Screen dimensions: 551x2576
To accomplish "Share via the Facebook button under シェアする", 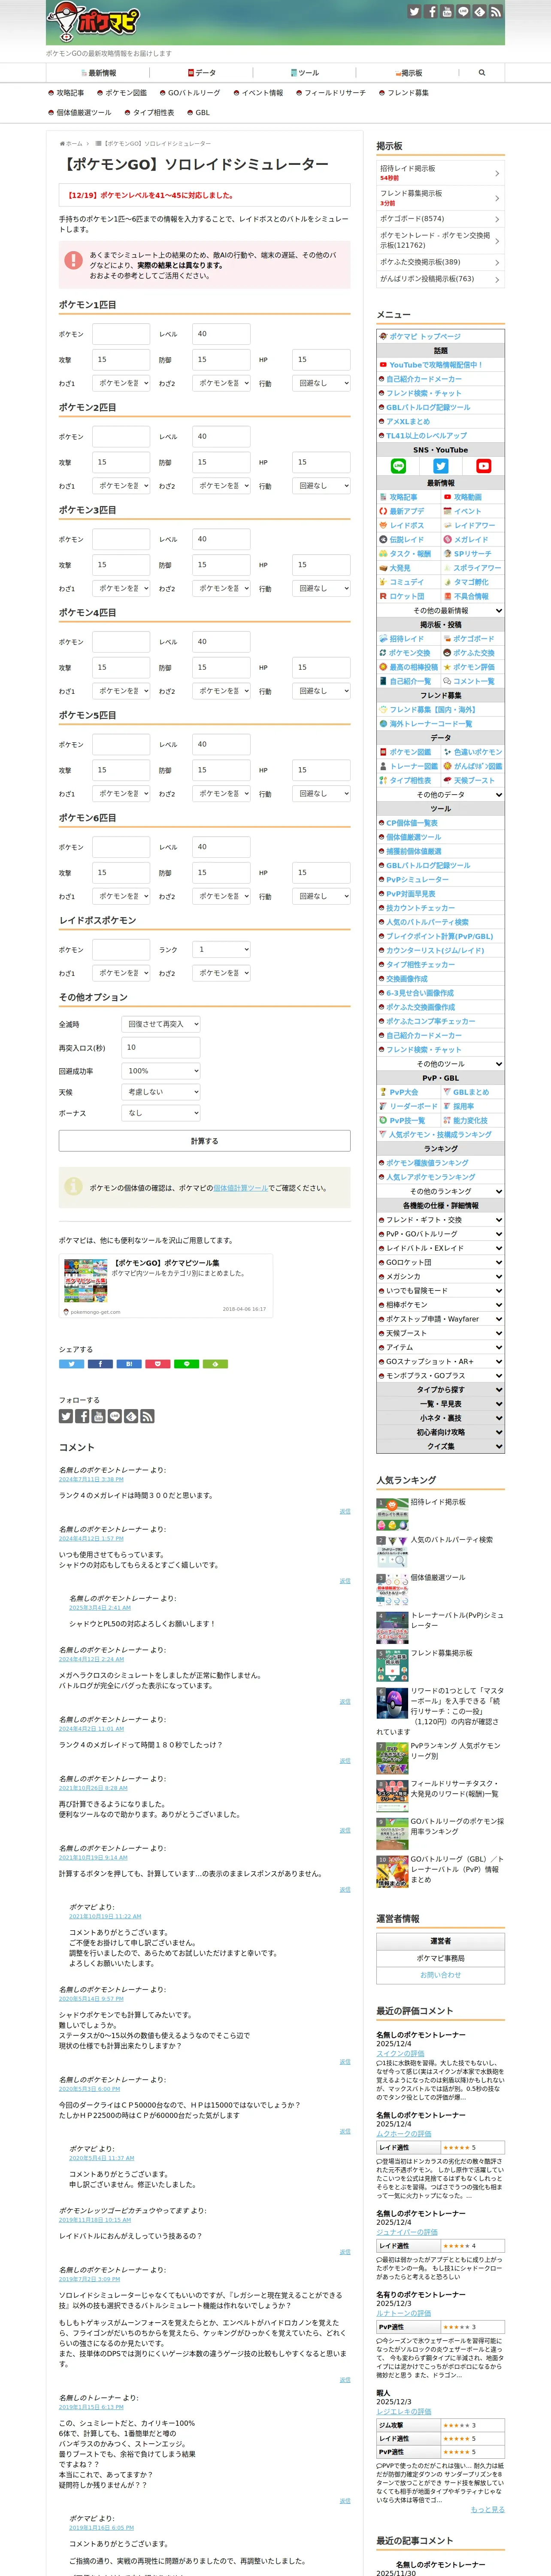I will click(x=100, y=1364).
